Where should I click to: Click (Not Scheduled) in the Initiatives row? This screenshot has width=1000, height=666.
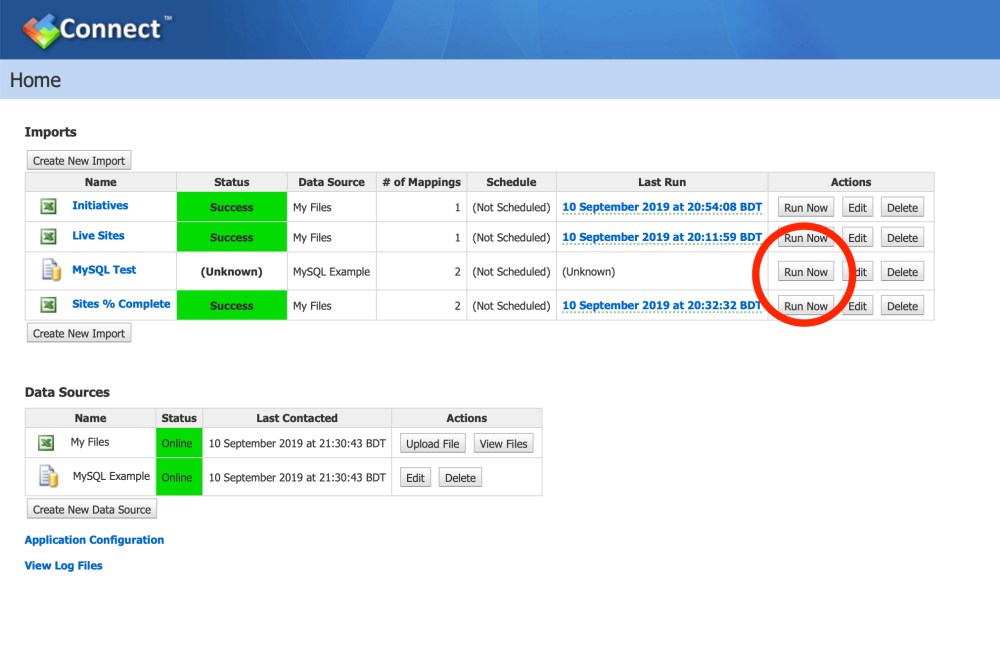[511, 207]
